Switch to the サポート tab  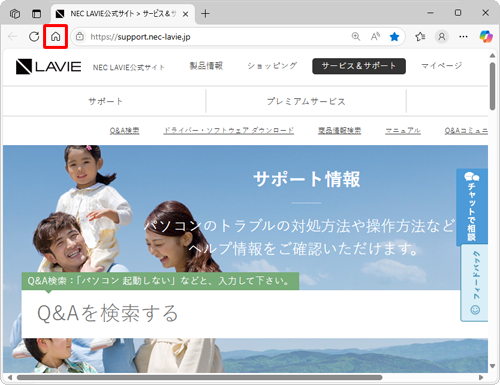pyautogui.click(x=105, y=101)
